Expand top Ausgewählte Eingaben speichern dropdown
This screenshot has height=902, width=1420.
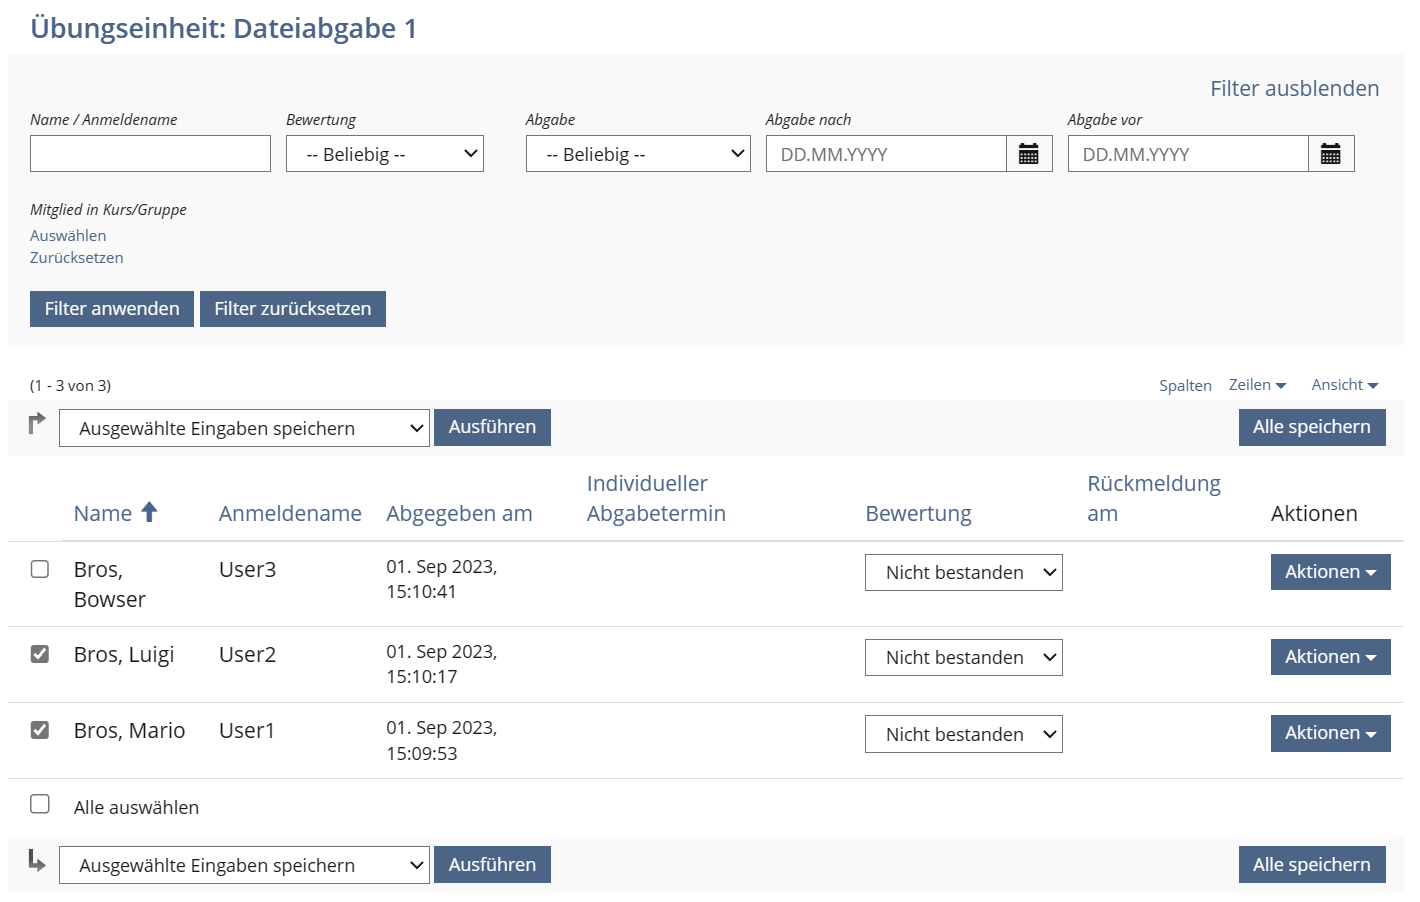[x=244, y=428]
